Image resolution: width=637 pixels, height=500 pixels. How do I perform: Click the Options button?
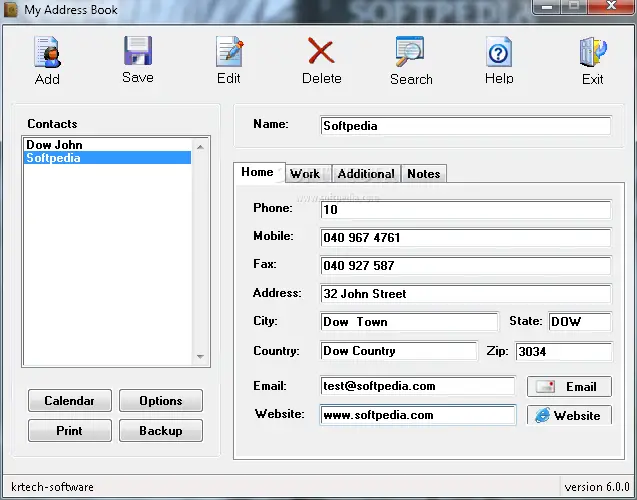(161, 400)
